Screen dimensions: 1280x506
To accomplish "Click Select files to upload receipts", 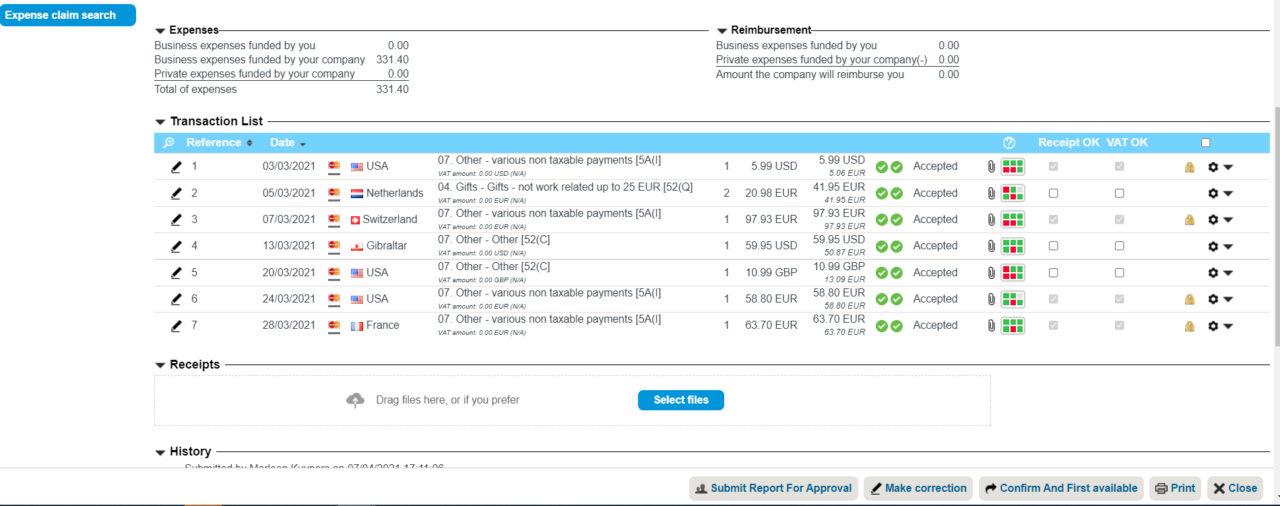I will [x=681, y=400].
